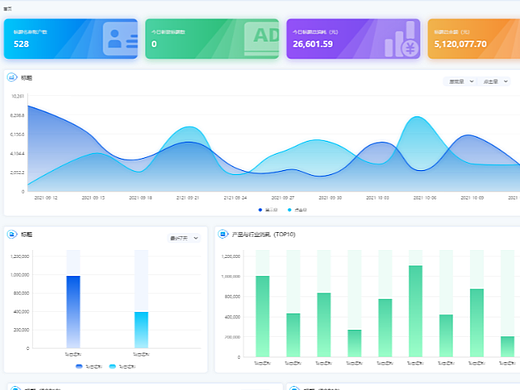This screenshot has height=390, width=520.
Task: Click the short cyan bar in small chart
Action: 141,330
